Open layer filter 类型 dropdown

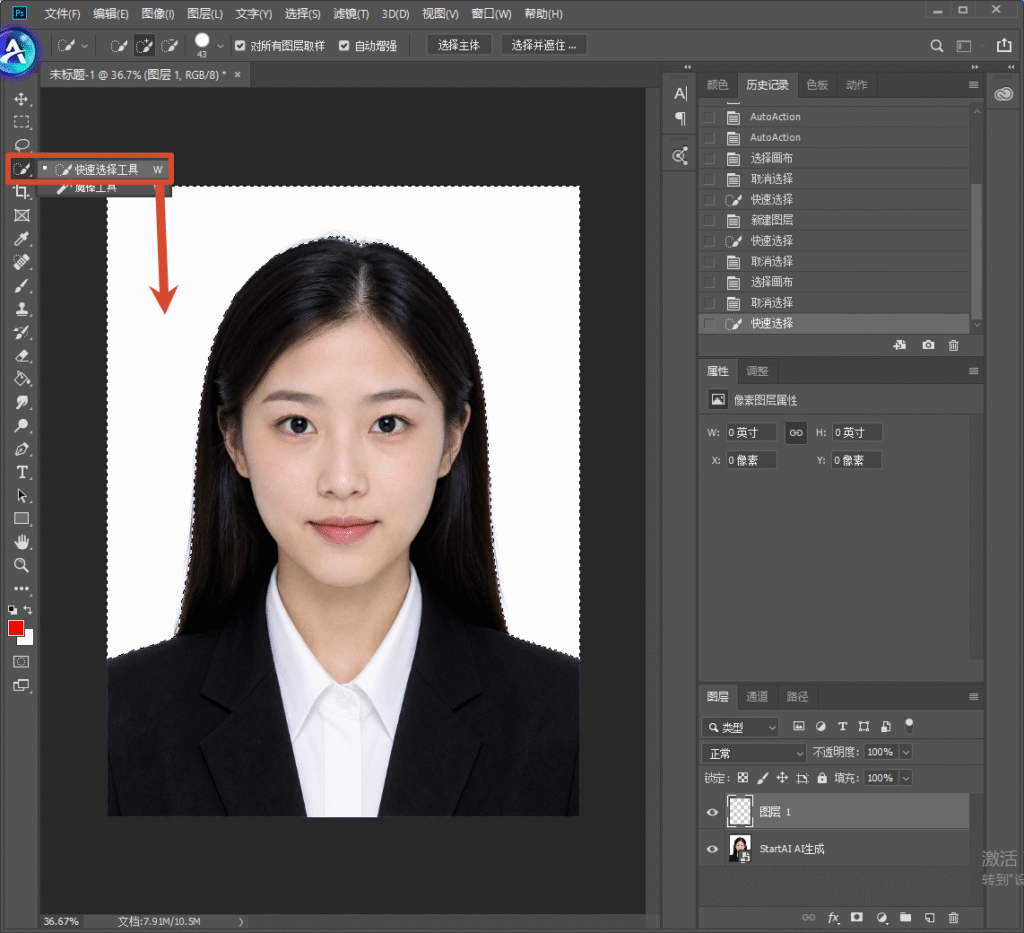(741, 727)
